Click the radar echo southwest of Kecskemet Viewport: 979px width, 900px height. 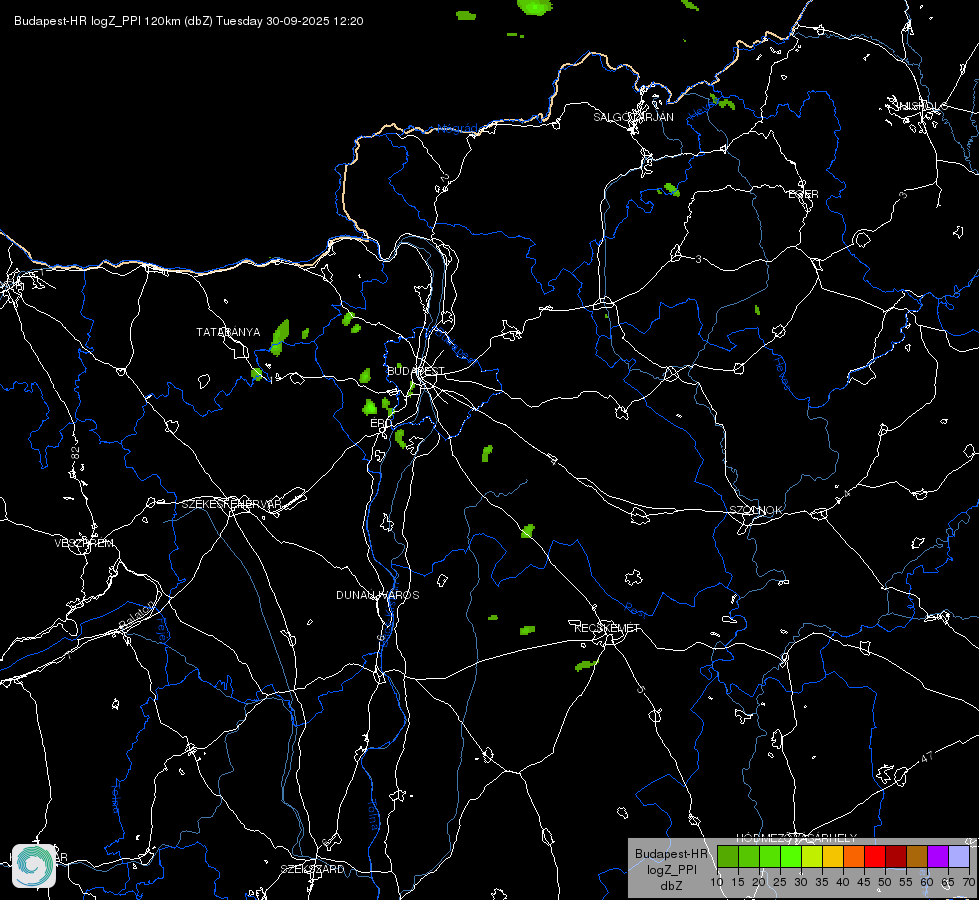point(585,664)
